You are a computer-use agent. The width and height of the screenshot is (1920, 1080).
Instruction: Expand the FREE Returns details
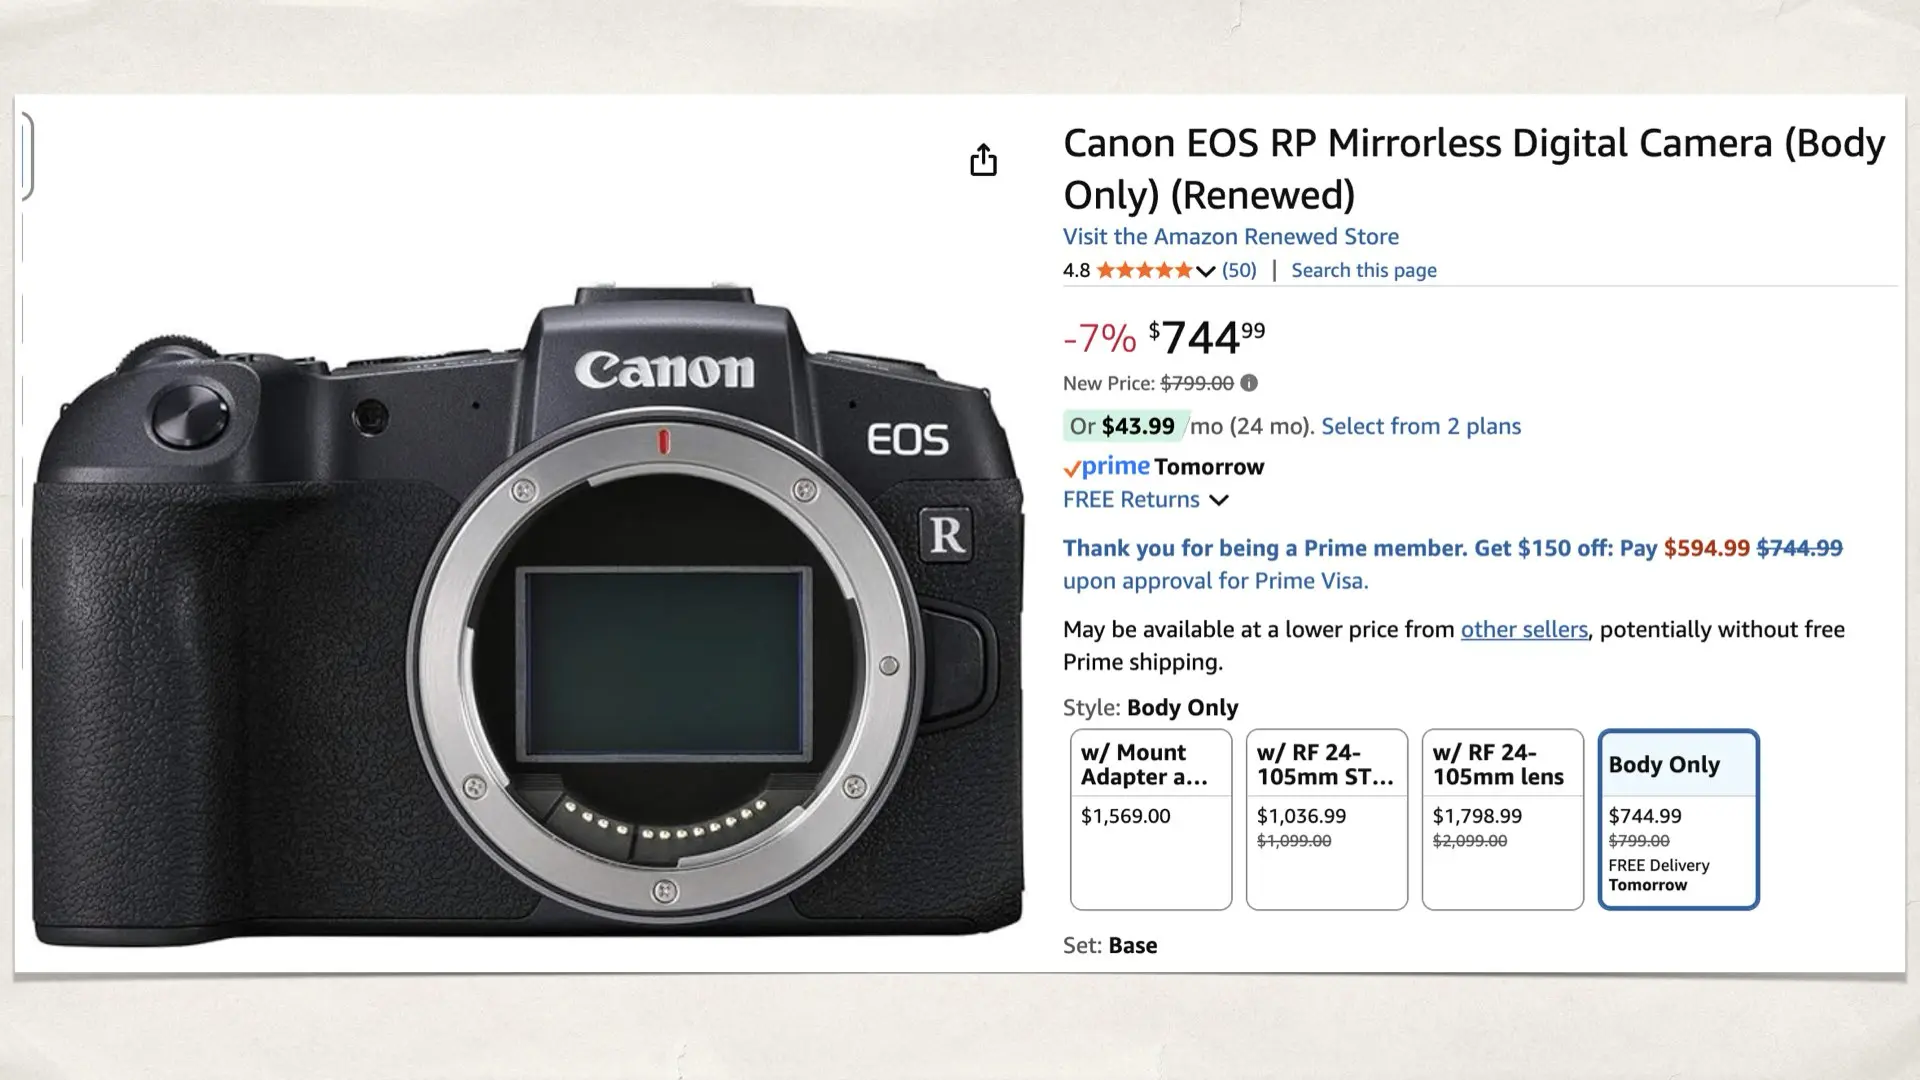1219,501
